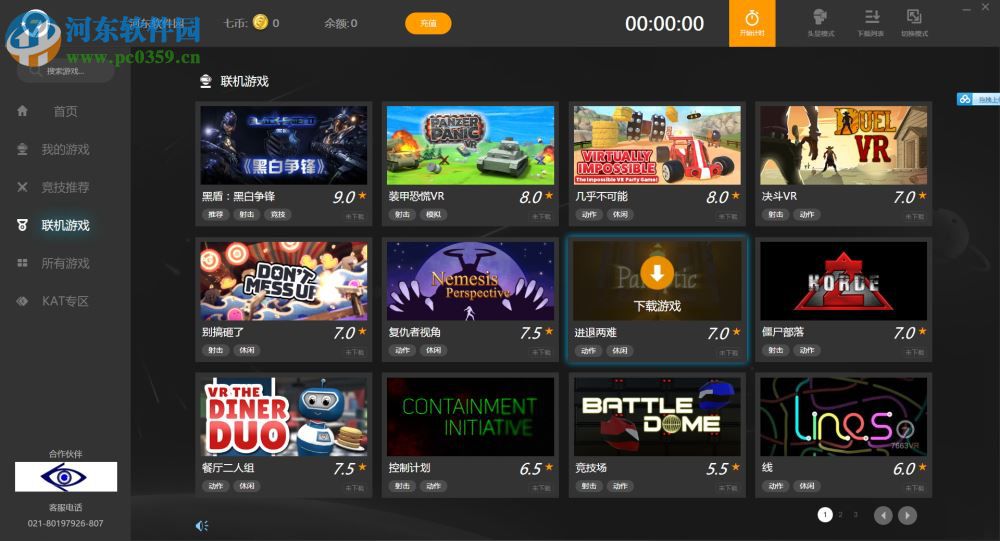
Task: Click the blue cloud icon at right edge
Action: coord(965,99)
